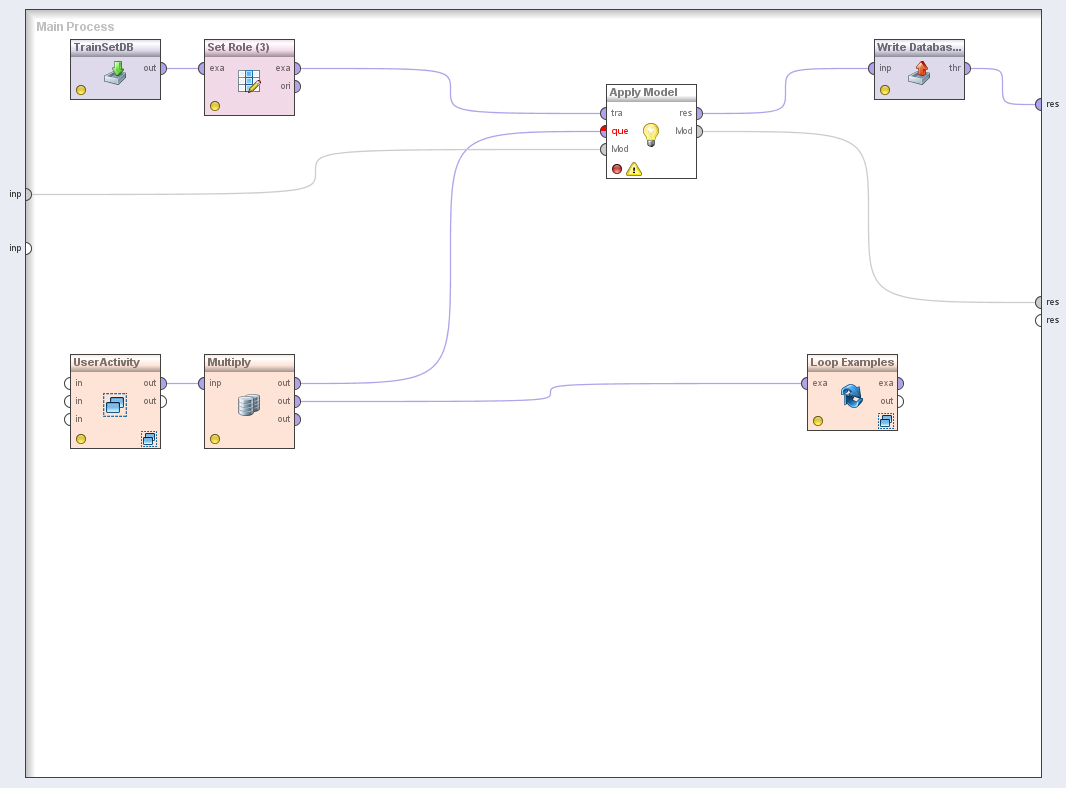1066x788 pixels.
Task: Open Loop Examples' nested subprocess indicator
Action: point(885,421)
